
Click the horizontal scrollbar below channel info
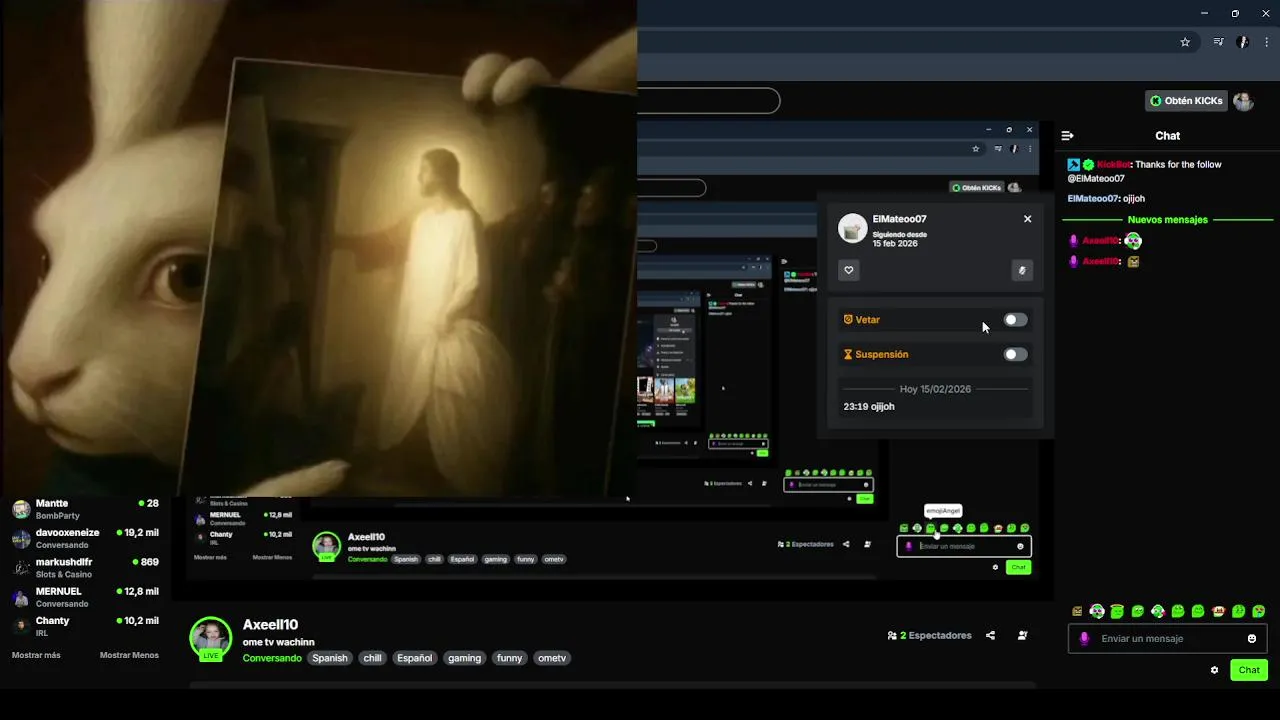coord(612,685)
